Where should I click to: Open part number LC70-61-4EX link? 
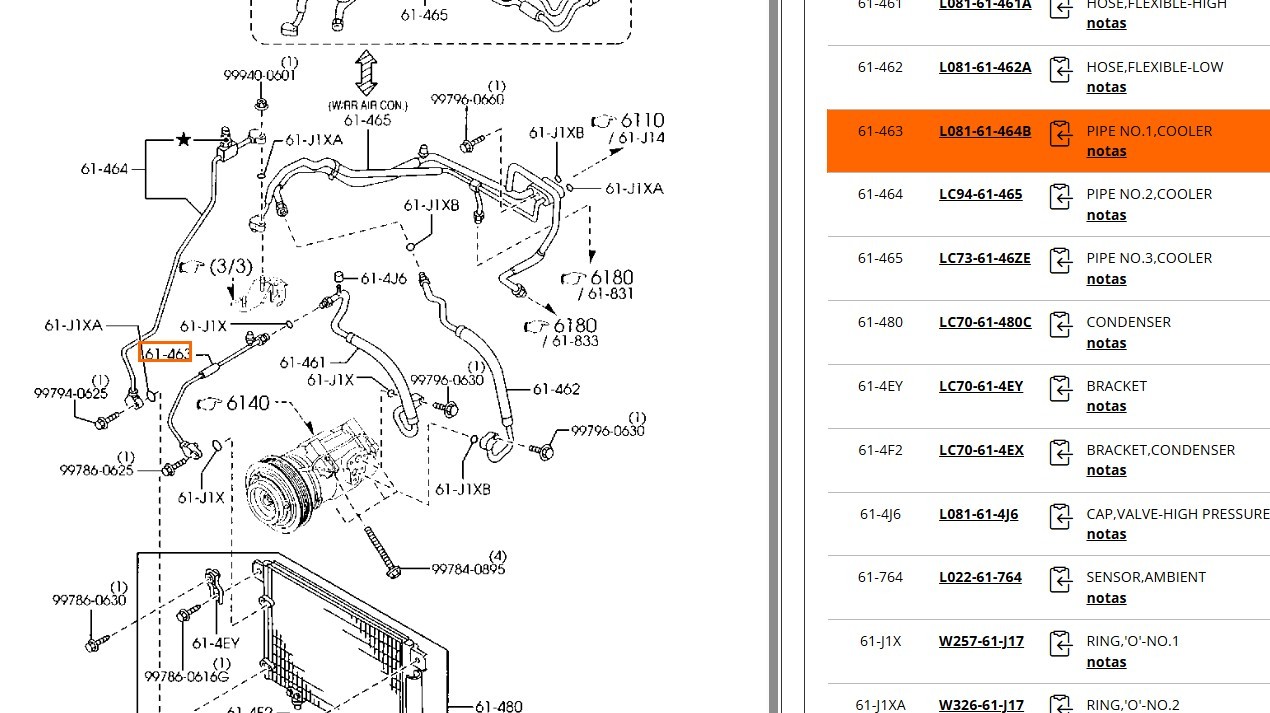click(981, 450)
